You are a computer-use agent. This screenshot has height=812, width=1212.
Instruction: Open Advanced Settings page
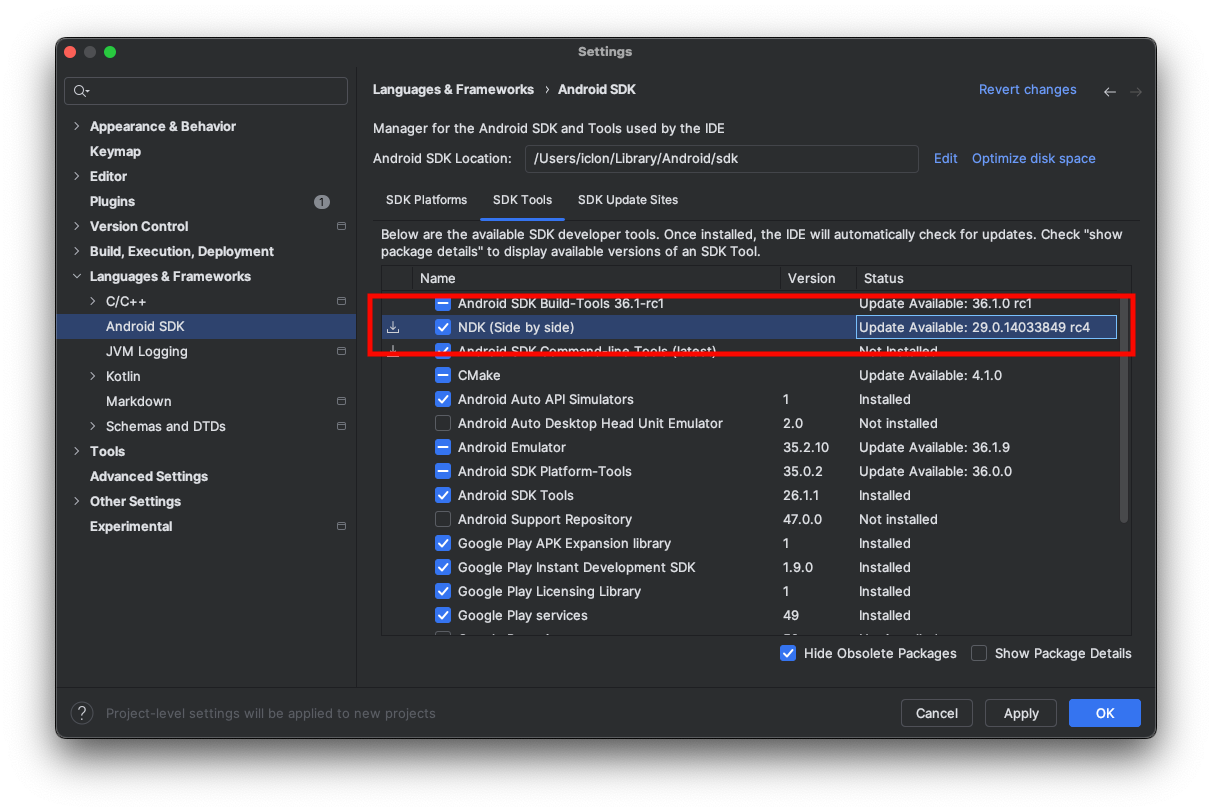pyautogui.click(x=149, y=476)
